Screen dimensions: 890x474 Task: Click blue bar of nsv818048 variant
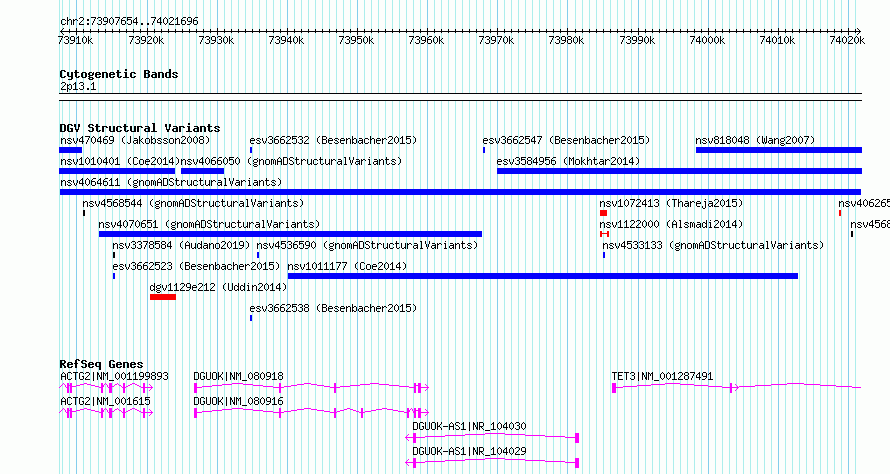pos(779,150)
